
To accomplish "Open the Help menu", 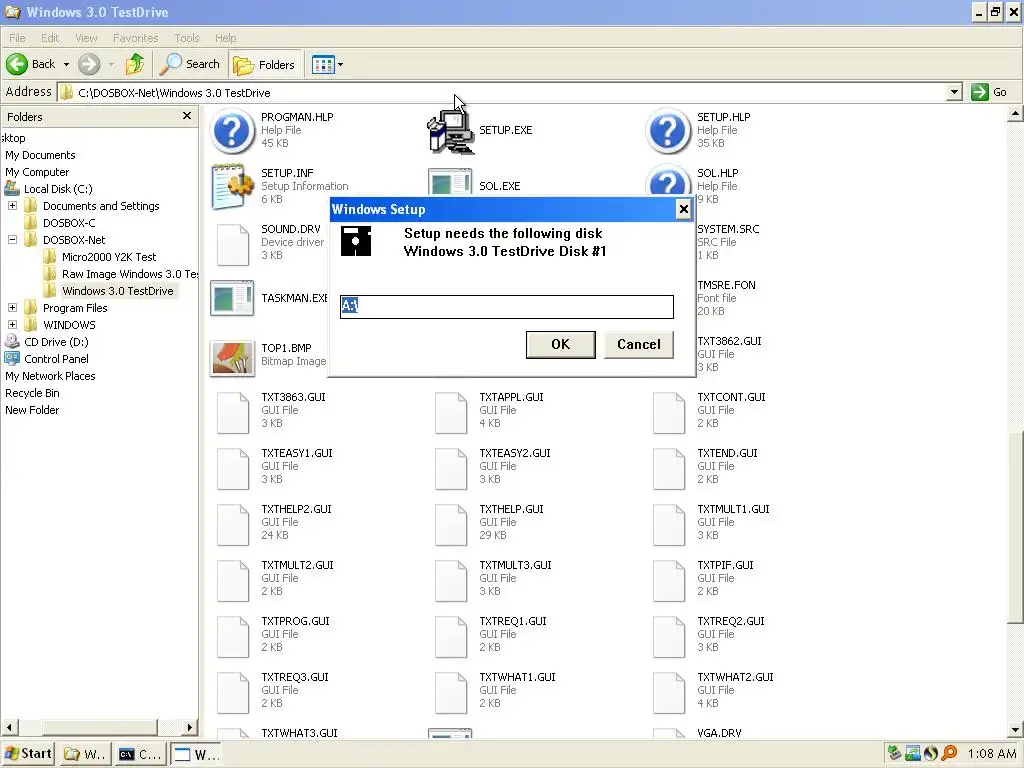I will coord(225,38).
